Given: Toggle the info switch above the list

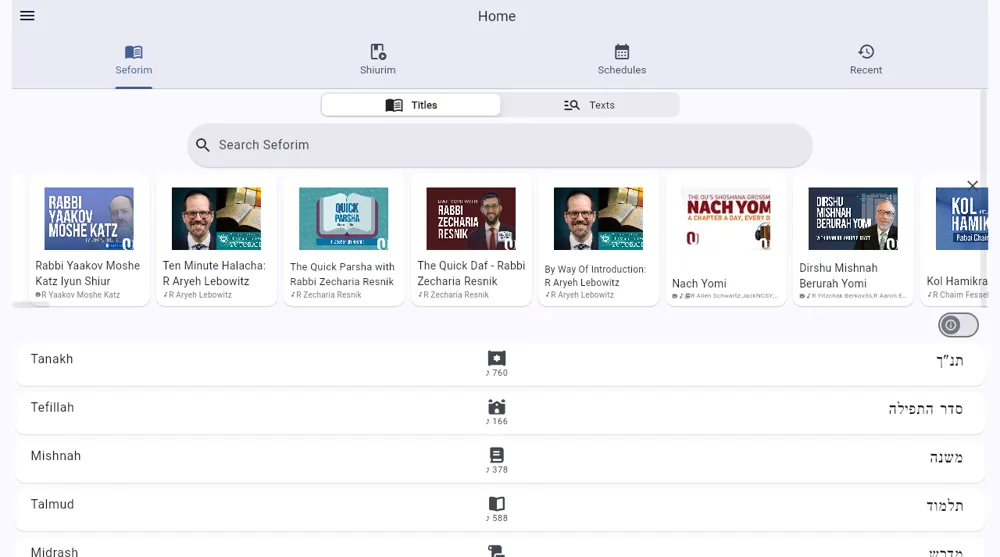Looking at the screenshot, I should tap(958, 325).
